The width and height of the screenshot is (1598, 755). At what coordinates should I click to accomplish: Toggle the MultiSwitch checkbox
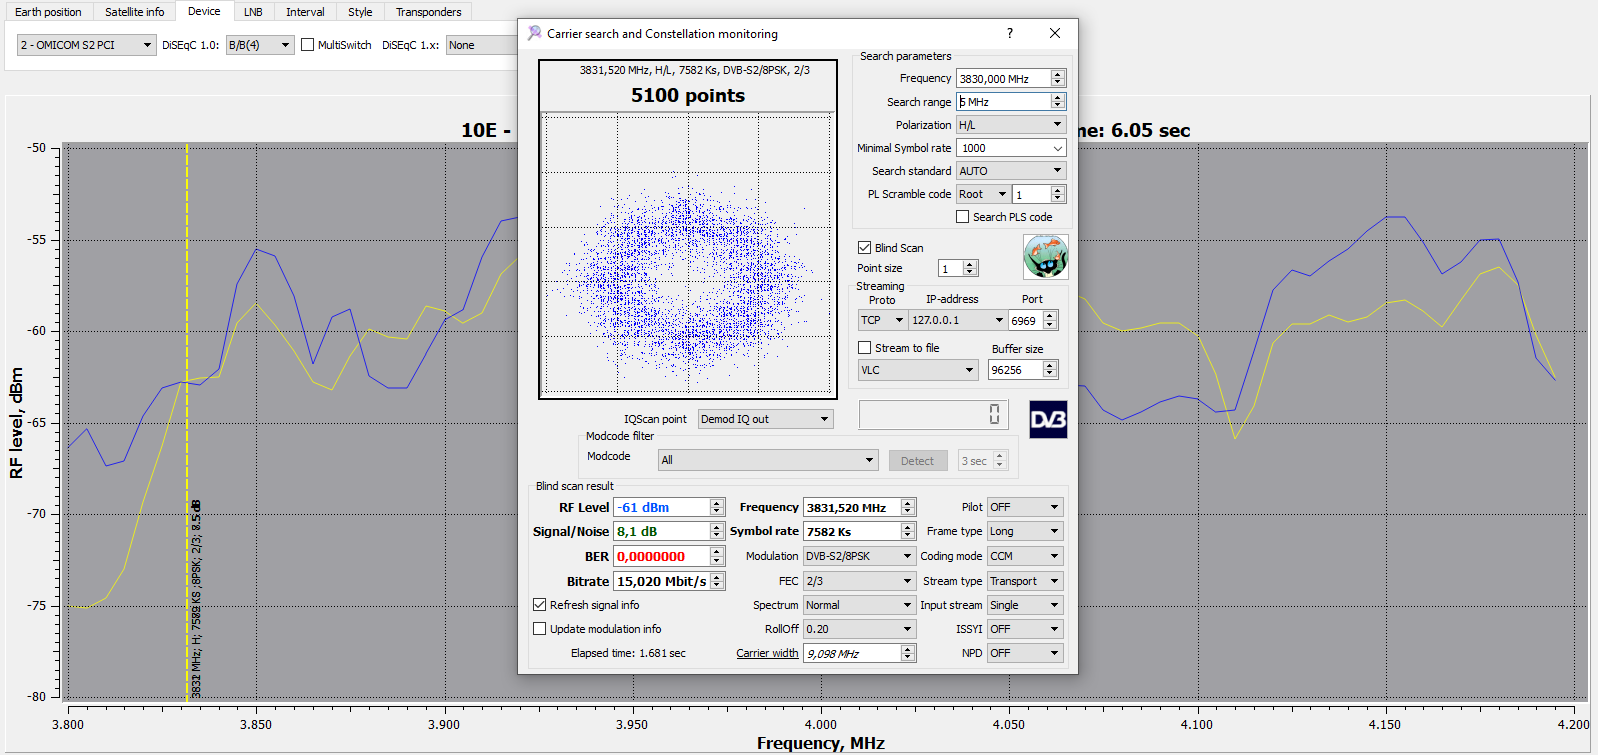point(308,45)
